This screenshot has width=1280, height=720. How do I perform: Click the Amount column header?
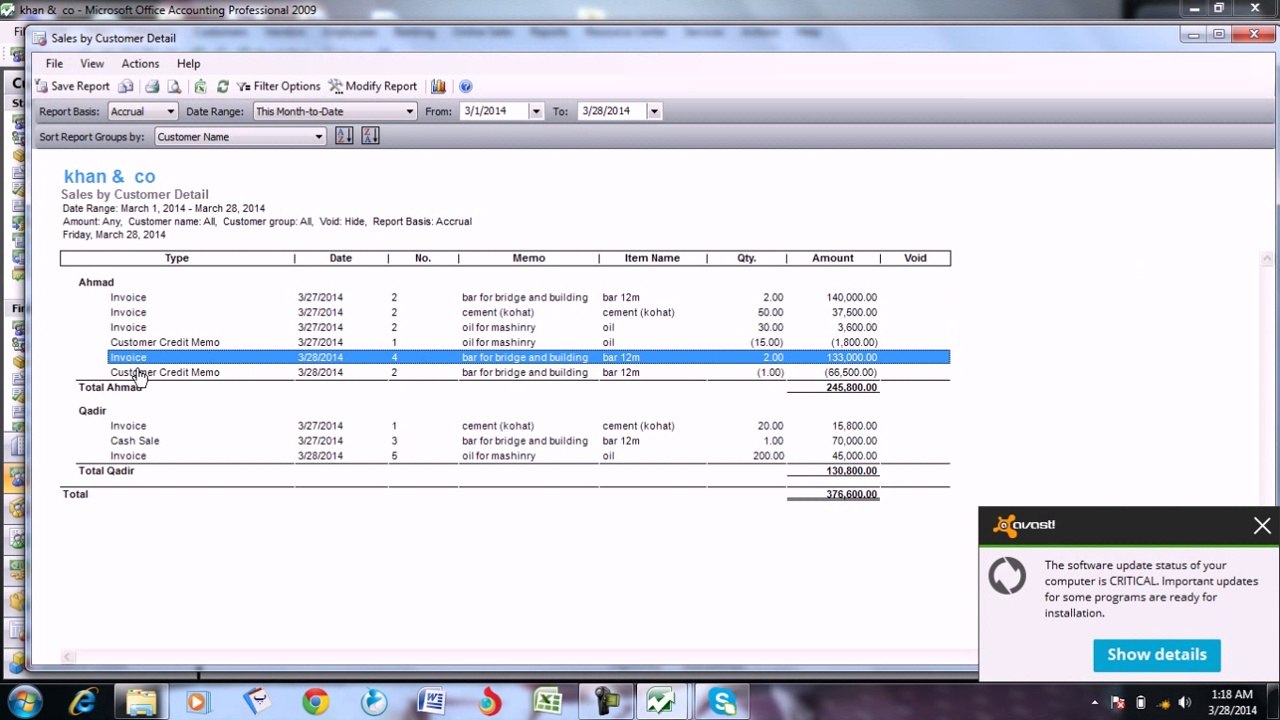833,258
